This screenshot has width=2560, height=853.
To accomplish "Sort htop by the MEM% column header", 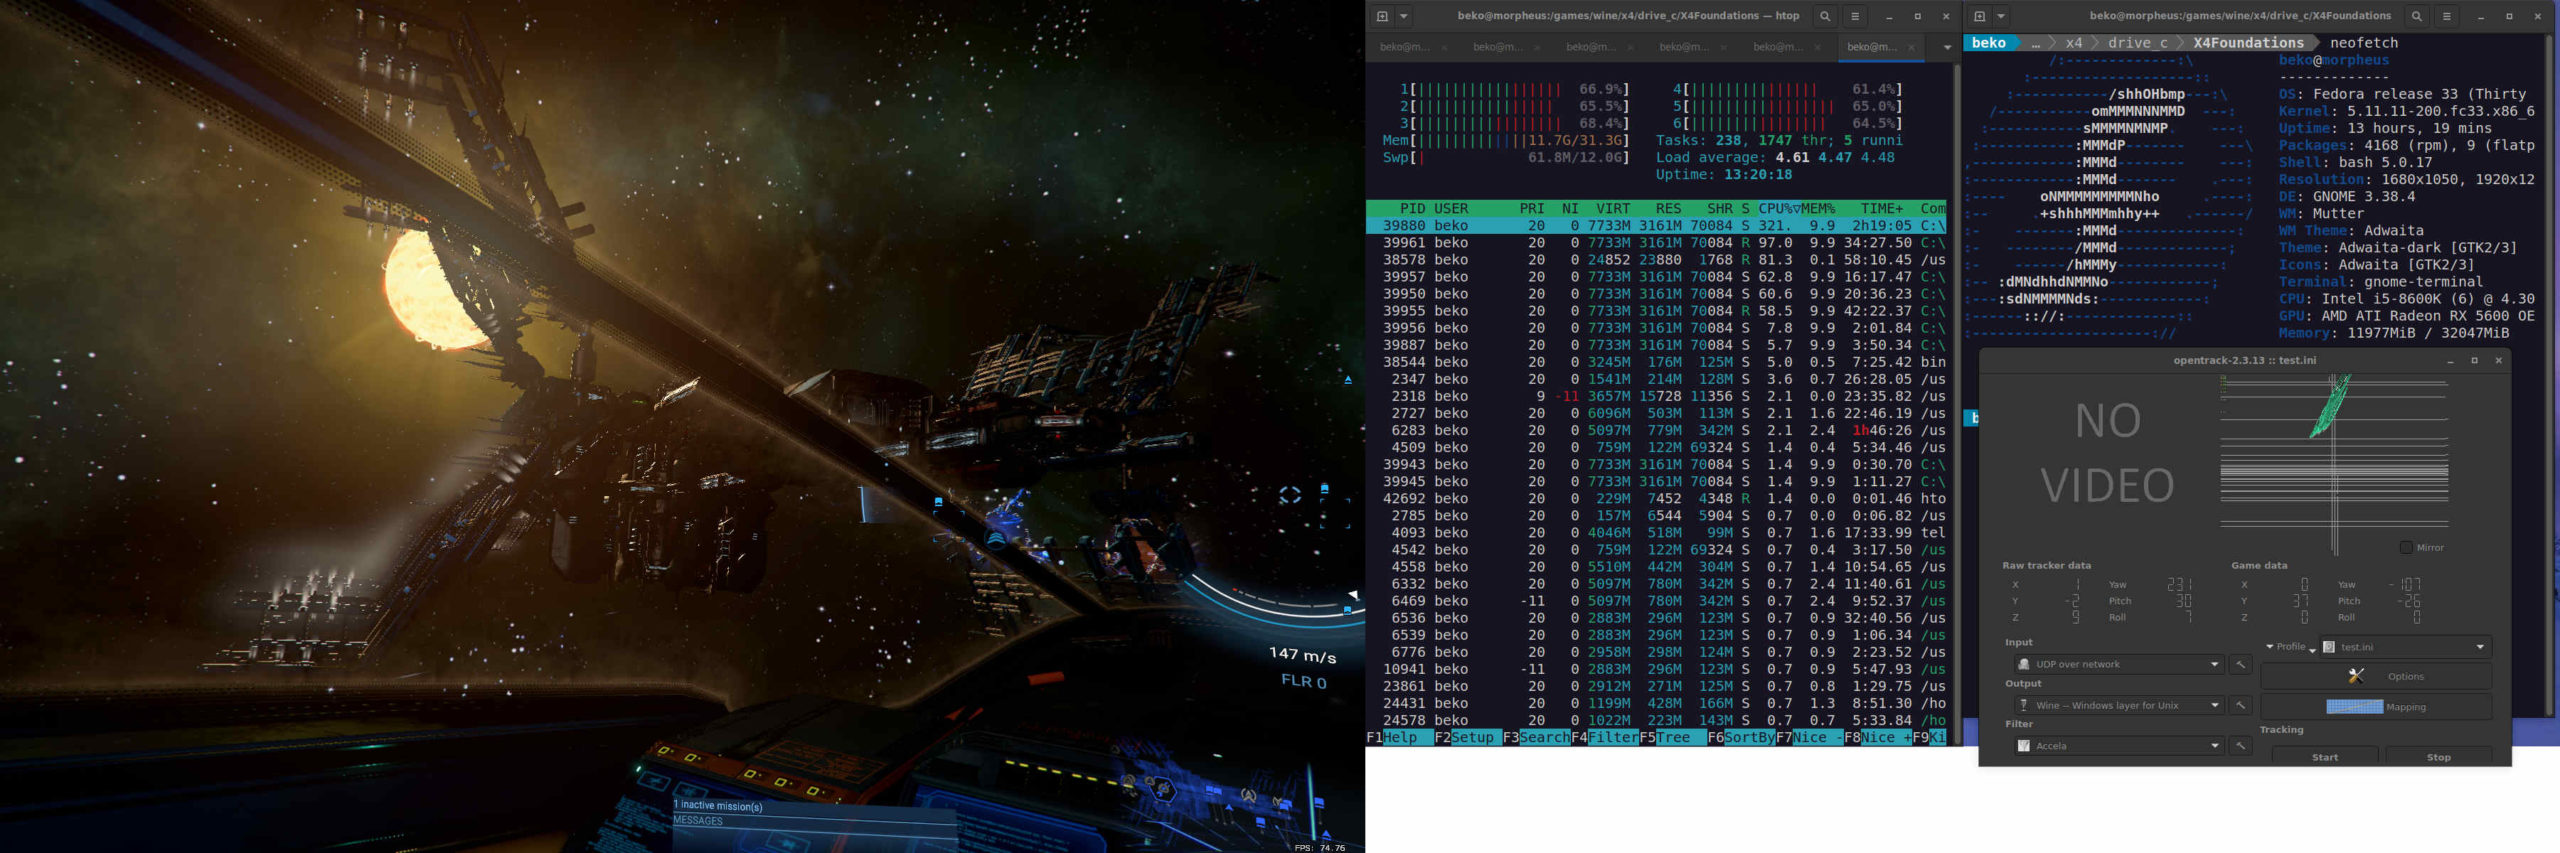I will (1818, 208).
